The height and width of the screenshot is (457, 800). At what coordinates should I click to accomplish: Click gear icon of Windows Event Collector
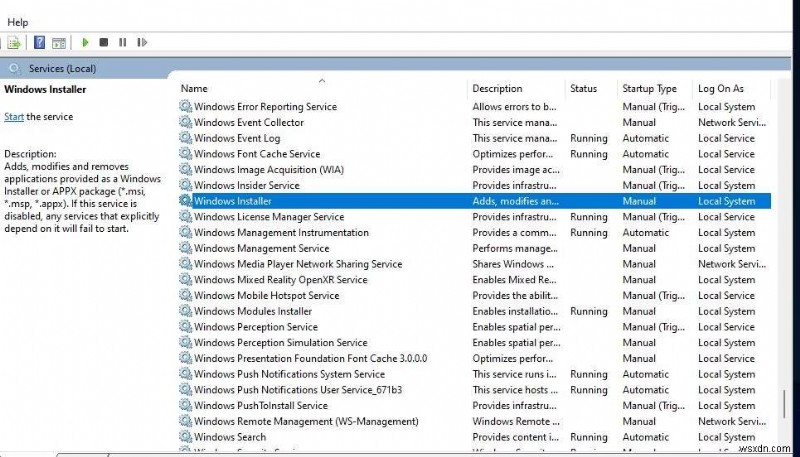[x=185, y=122]
